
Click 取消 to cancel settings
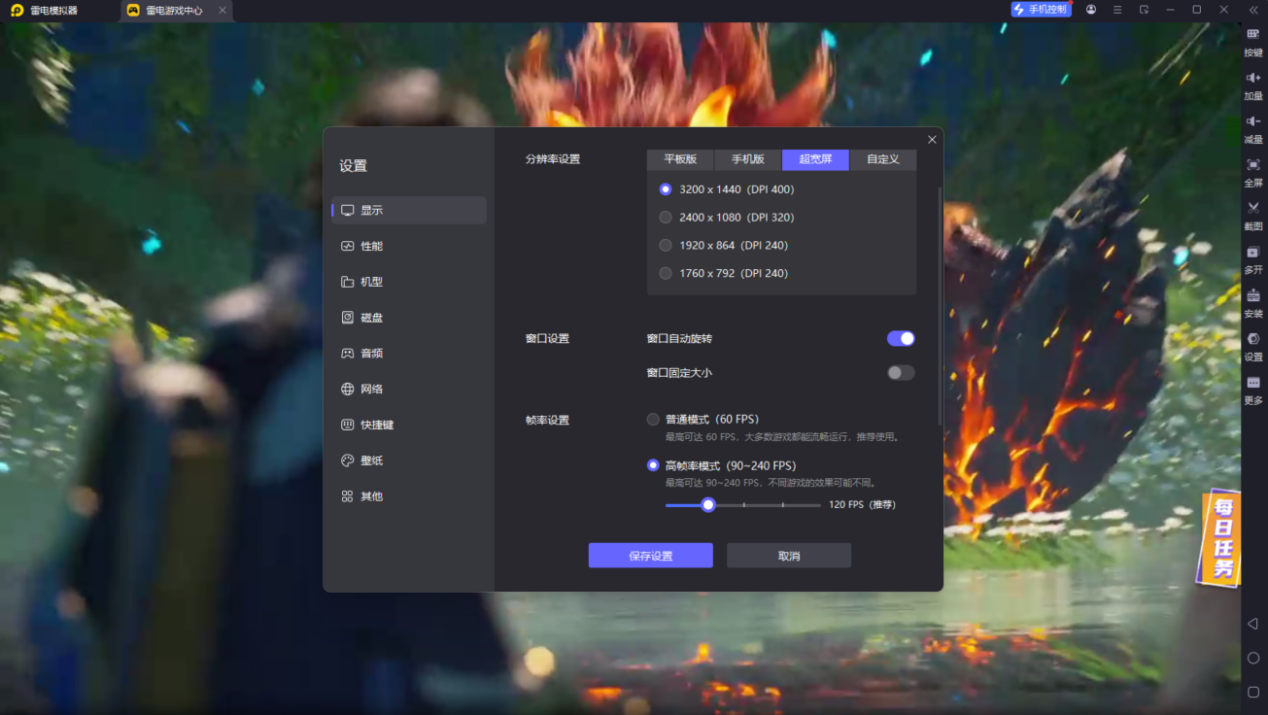click(789, 556)
